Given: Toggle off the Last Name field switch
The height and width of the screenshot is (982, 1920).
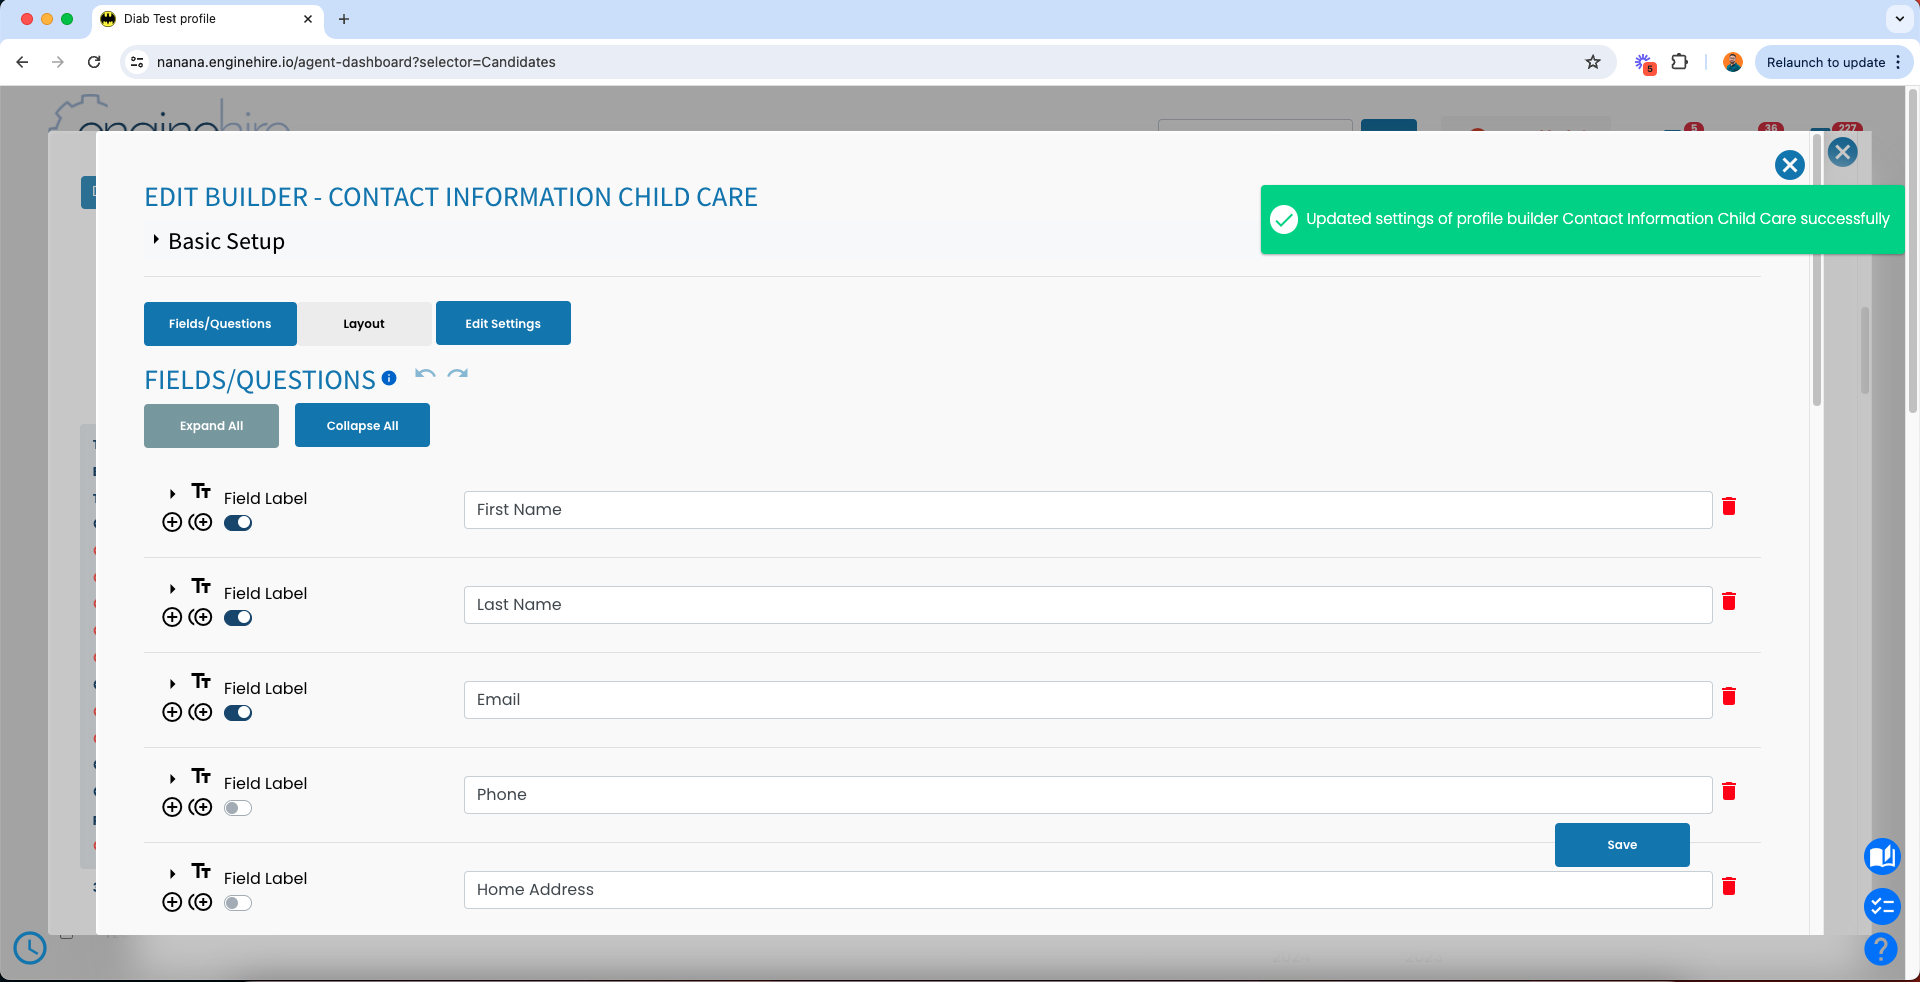Looking at the screenshot, I should (238, 618).
